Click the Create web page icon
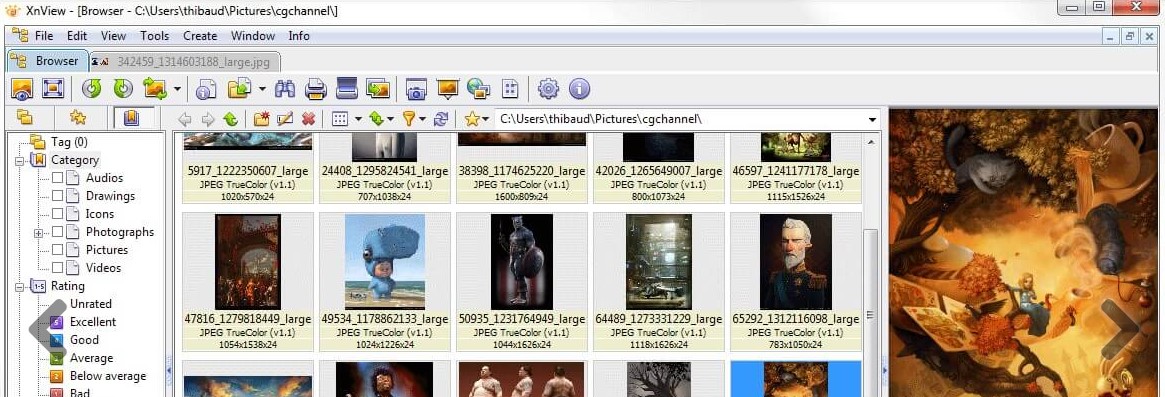The width and height of the screenshot is (1165, 397). (x=478, y=89)
